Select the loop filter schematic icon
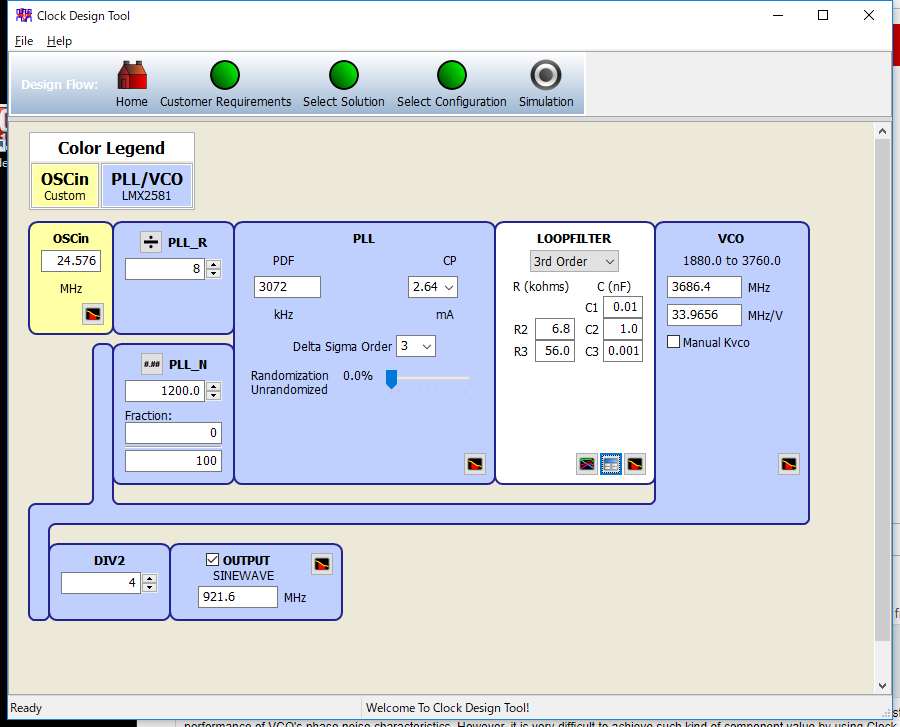The width and height of the screenshot is (900, 727). coord(610,463)
